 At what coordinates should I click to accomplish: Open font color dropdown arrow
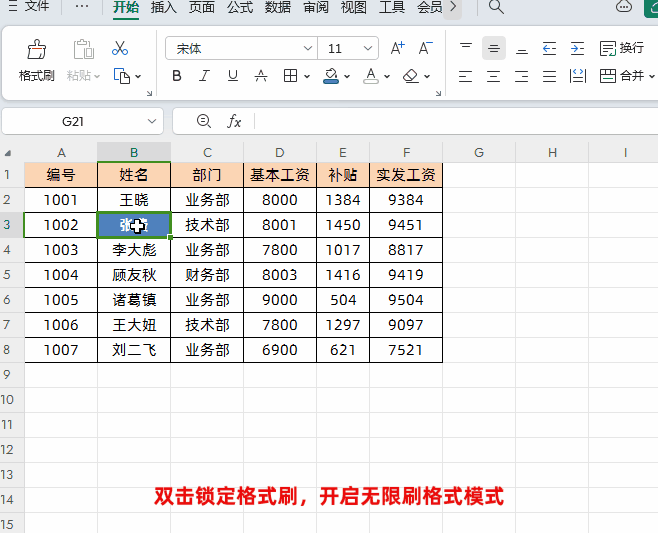[387, 76]
